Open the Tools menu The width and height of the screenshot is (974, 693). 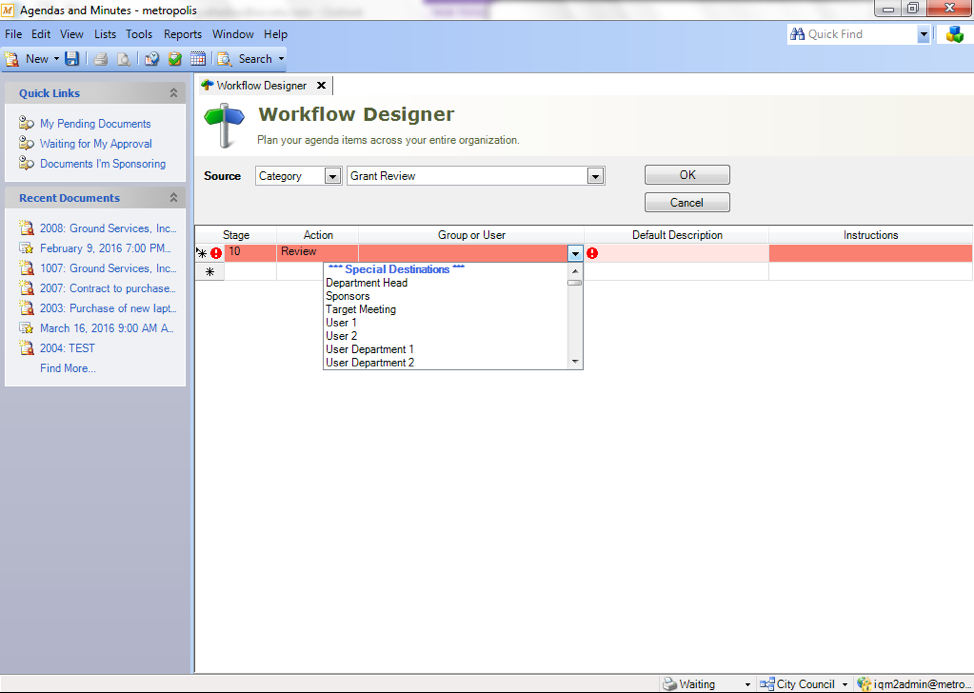click(x=139, y=34)
